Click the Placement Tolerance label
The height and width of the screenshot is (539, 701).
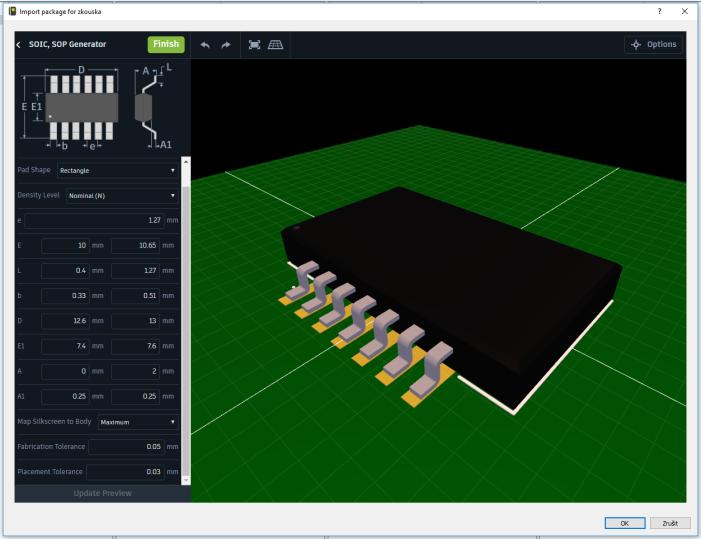coord(50,472)
